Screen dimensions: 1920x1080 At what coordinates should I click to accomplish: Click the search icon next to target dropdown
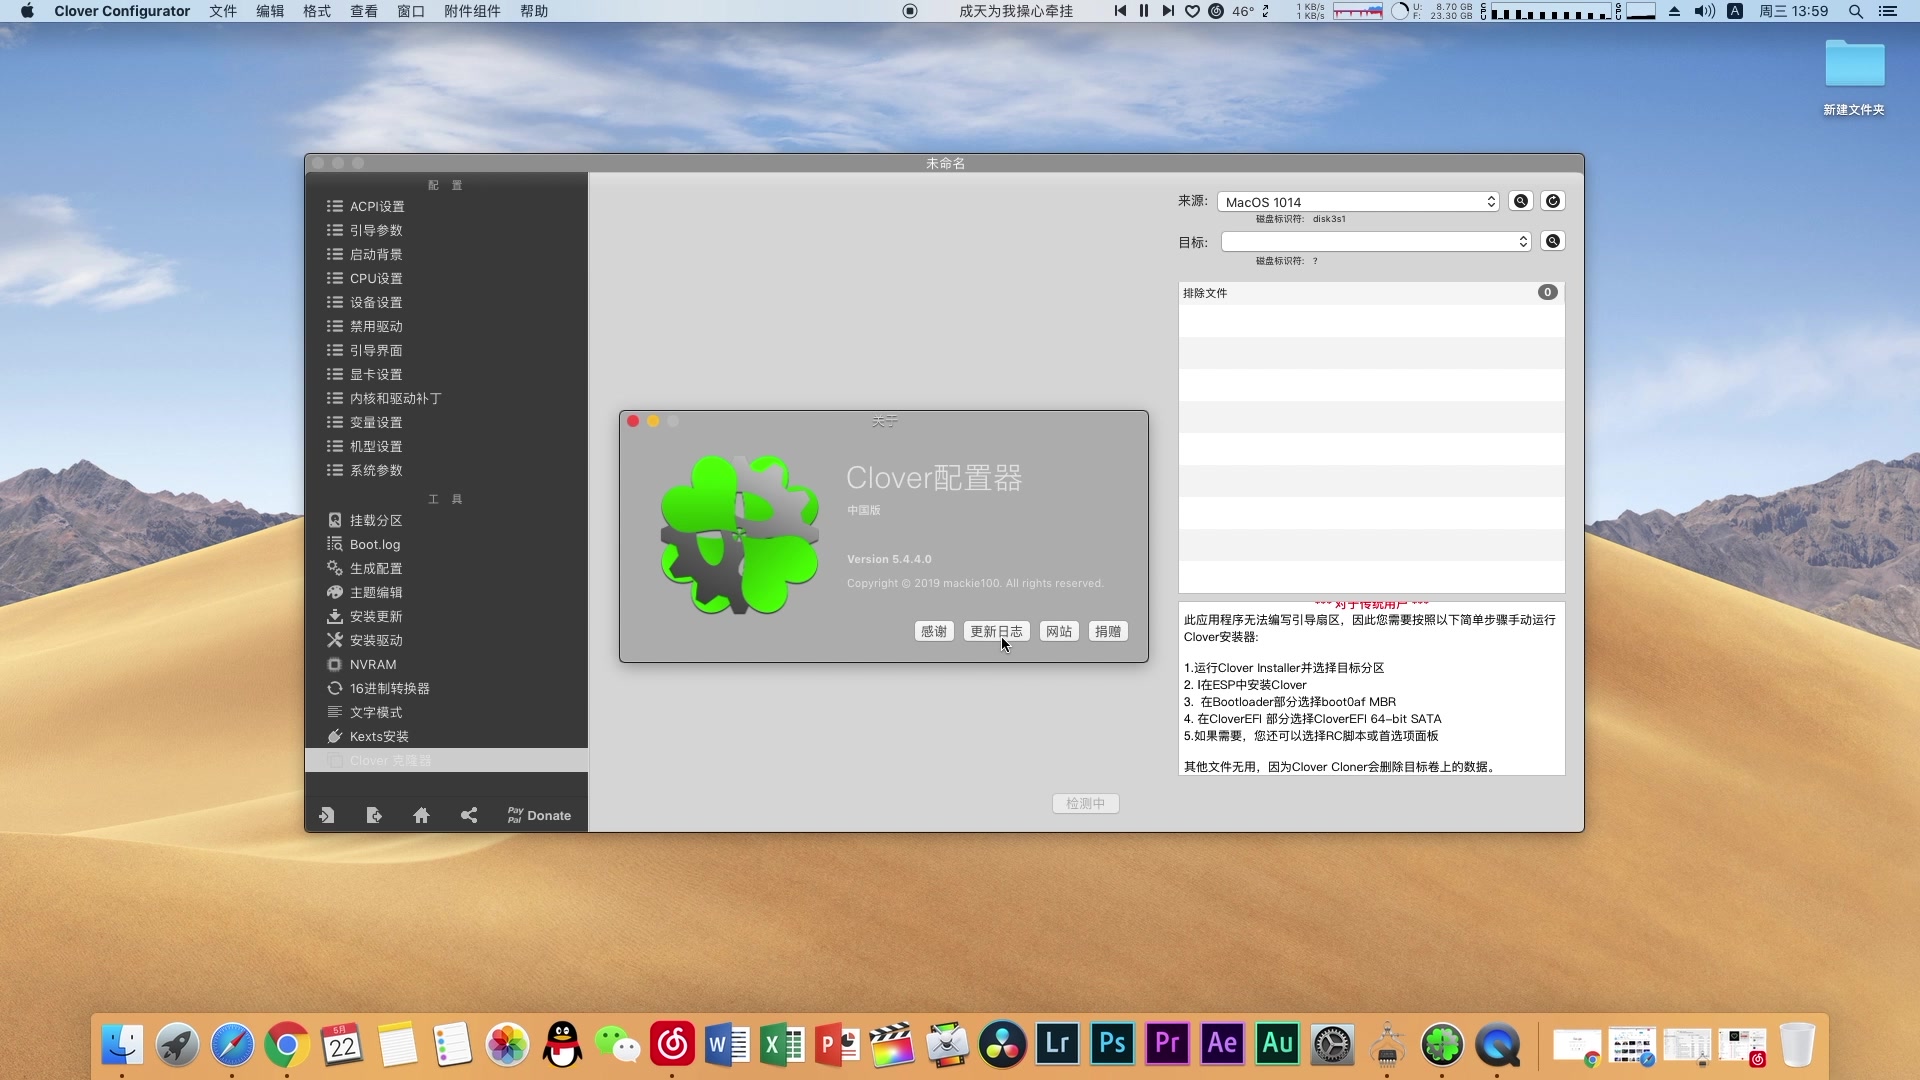pyautogui.click(x=1553, y=241)
